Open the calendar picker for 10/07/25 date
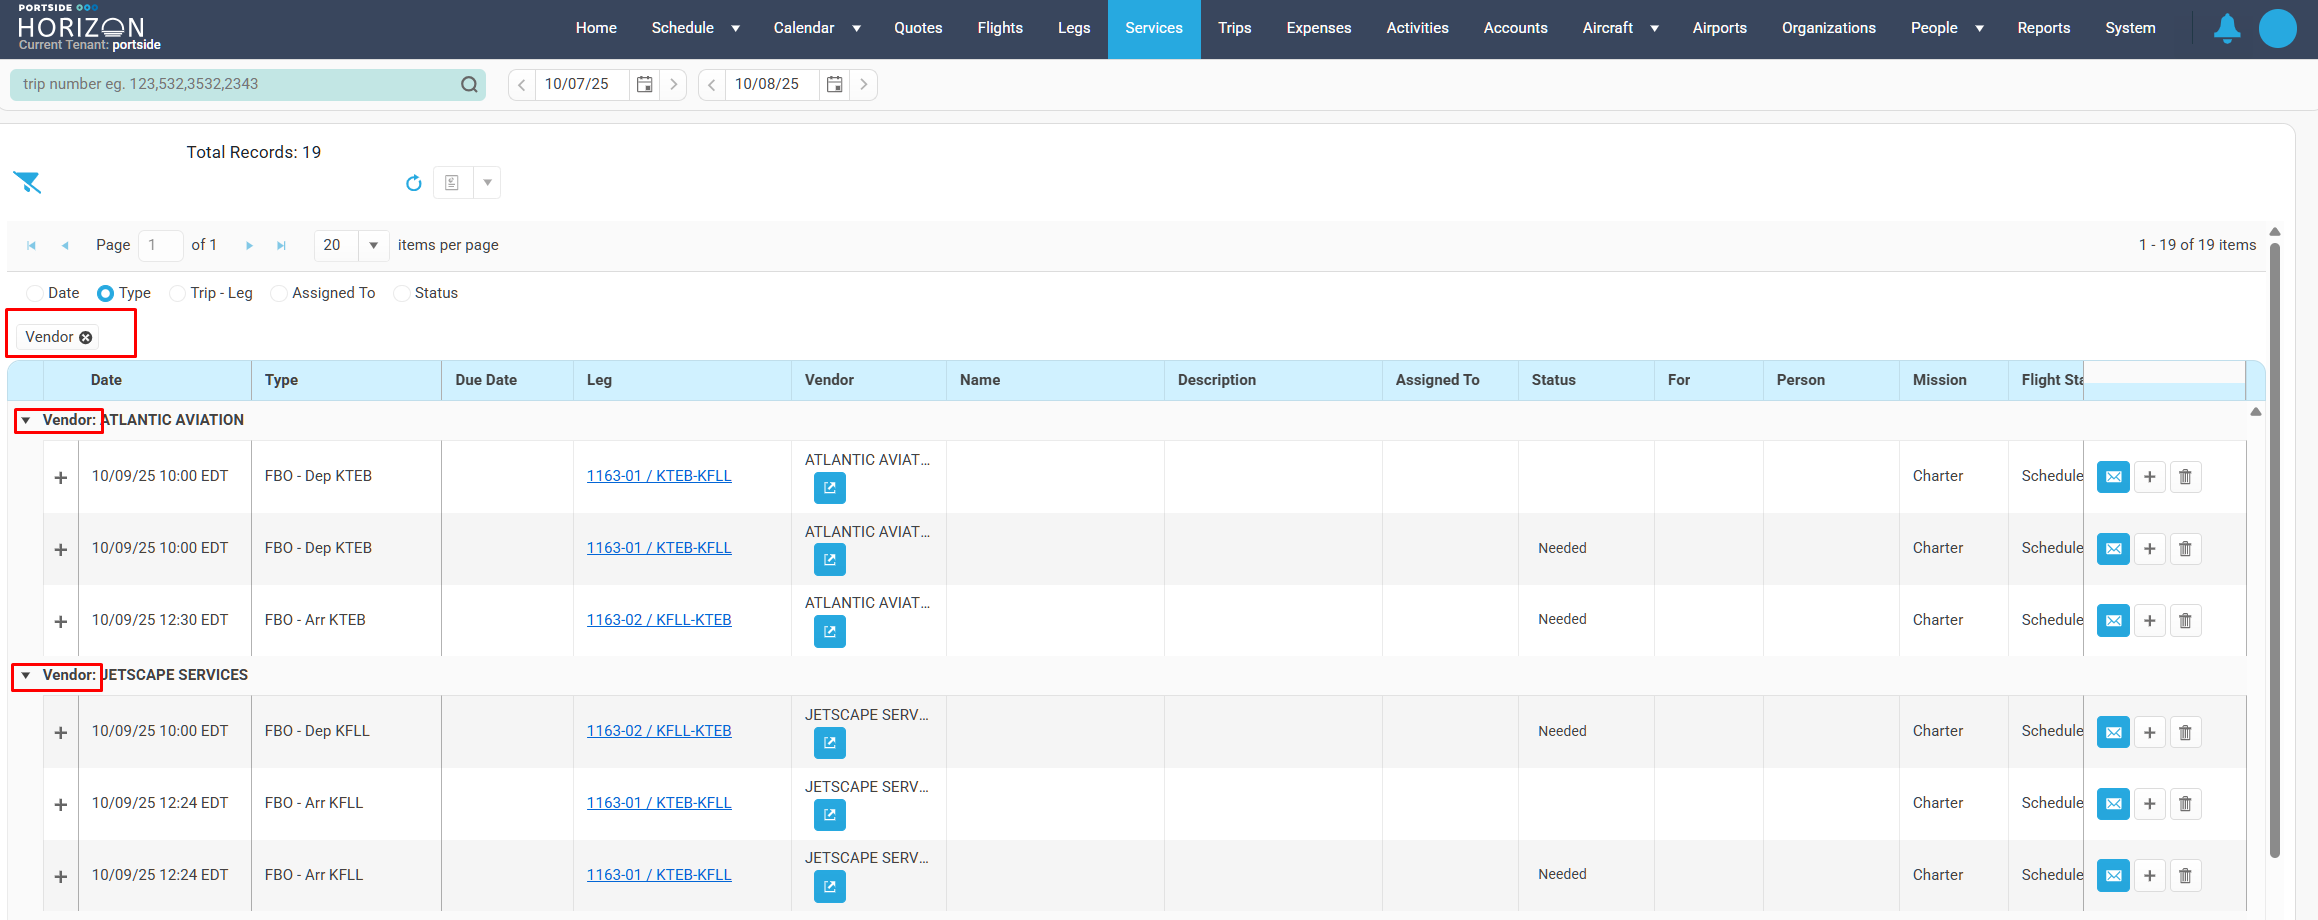This screenshot has width=2318, height=920. click(x=645, y=85)
